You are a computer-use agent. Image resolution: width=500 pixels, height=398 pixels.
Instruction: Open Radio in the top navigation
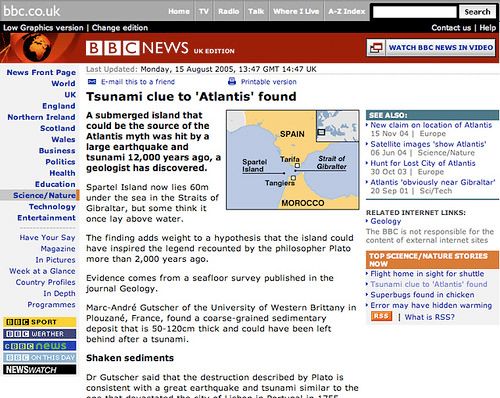[x=229, y=11]
